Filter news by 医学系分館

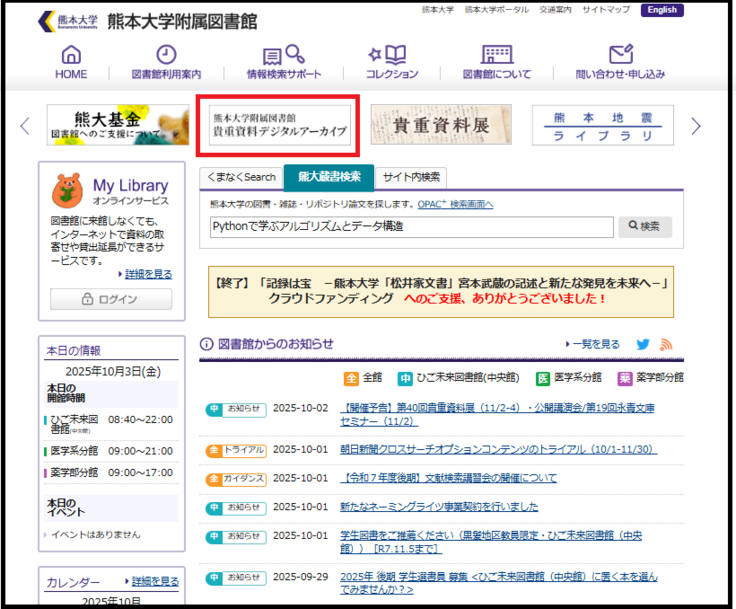[x=568, y=379]
